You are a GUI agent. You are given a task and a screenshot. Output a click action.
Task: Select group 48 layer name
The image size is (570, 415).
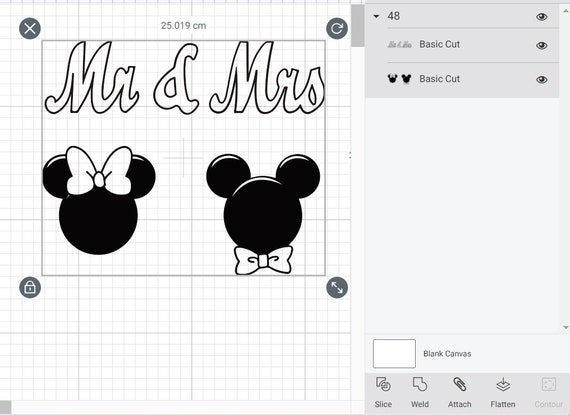tap(394, 16)
